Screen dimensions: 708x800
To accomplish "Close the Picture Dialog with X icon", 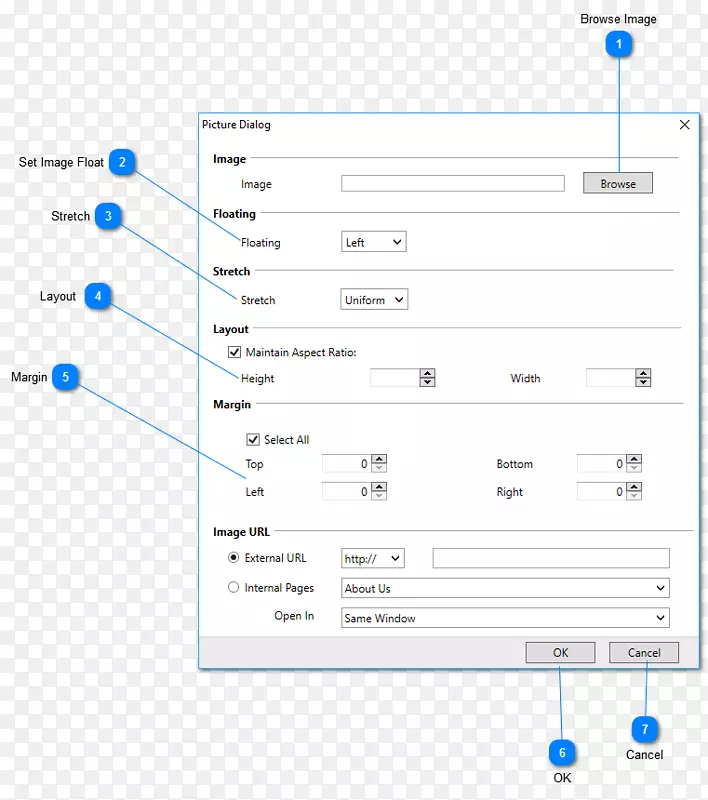I will (x=685, y=125).
